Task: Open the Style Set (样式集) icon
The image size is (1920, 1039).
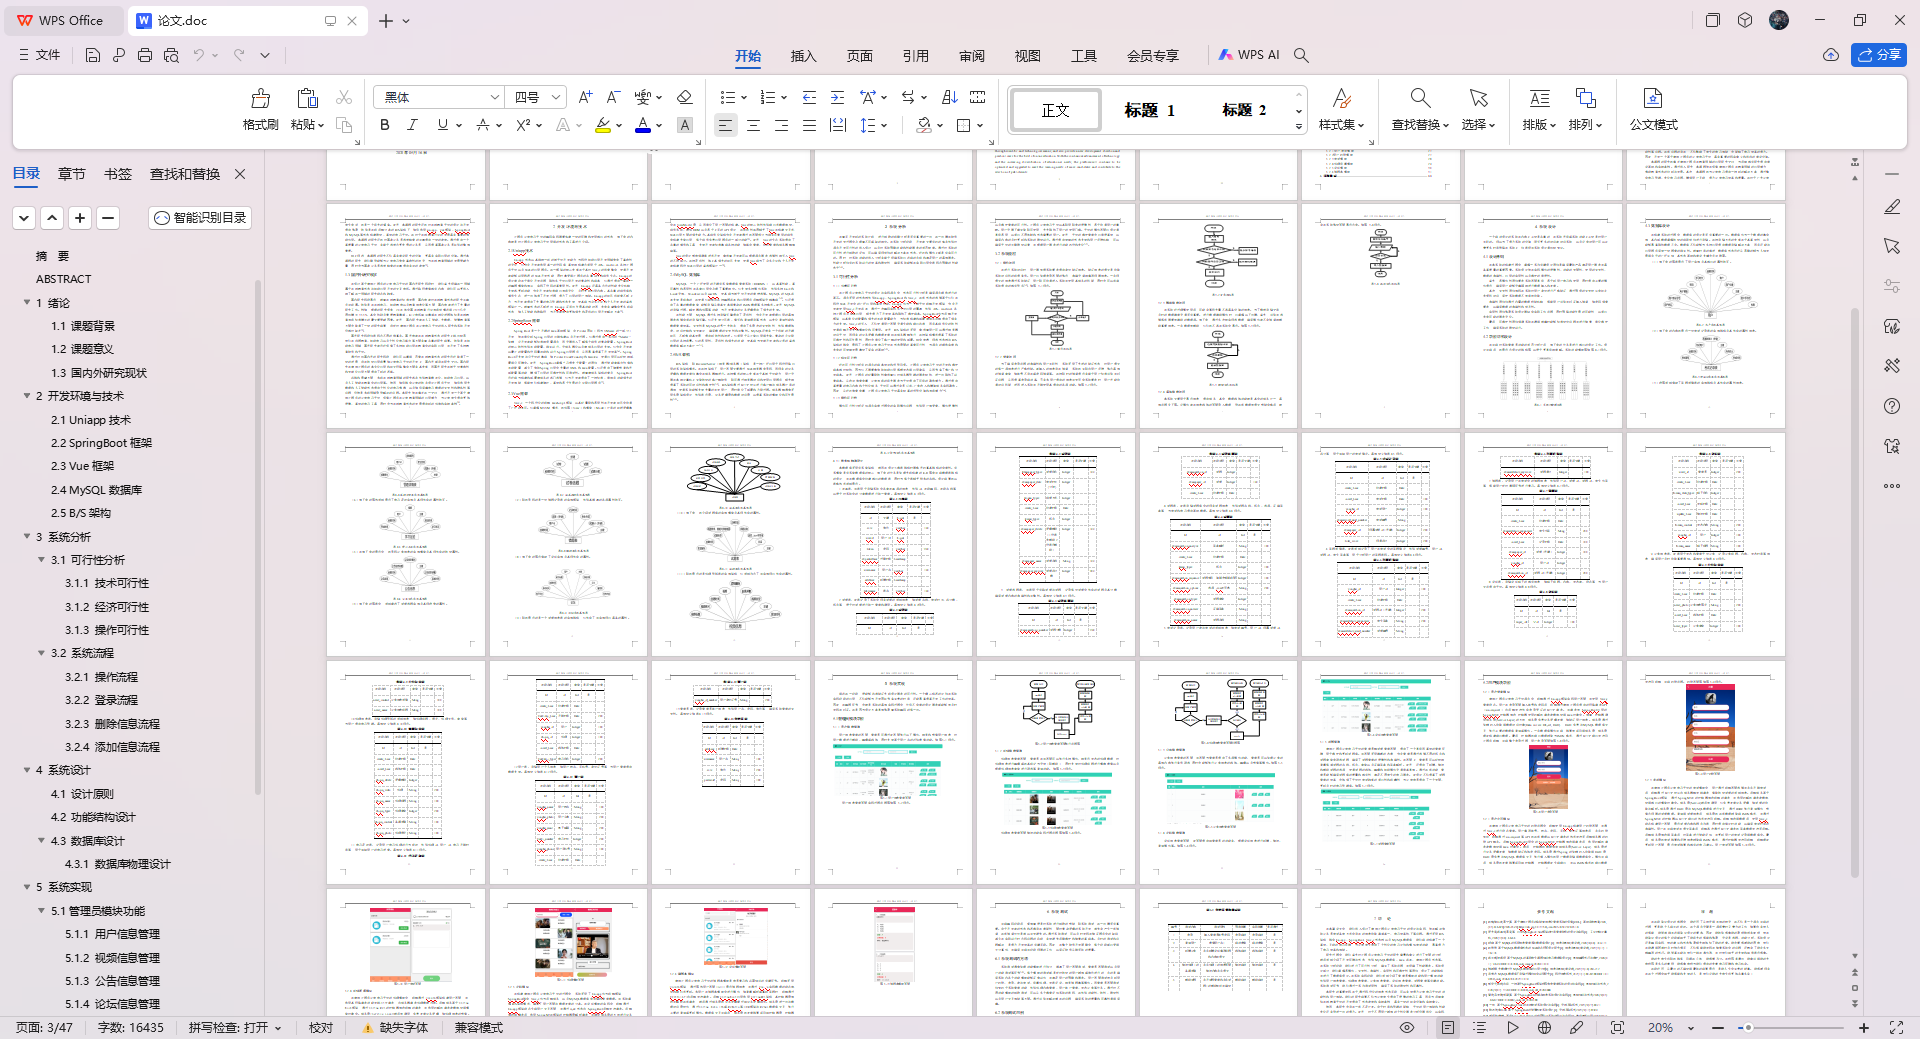Action: [x=1342, y=98]
